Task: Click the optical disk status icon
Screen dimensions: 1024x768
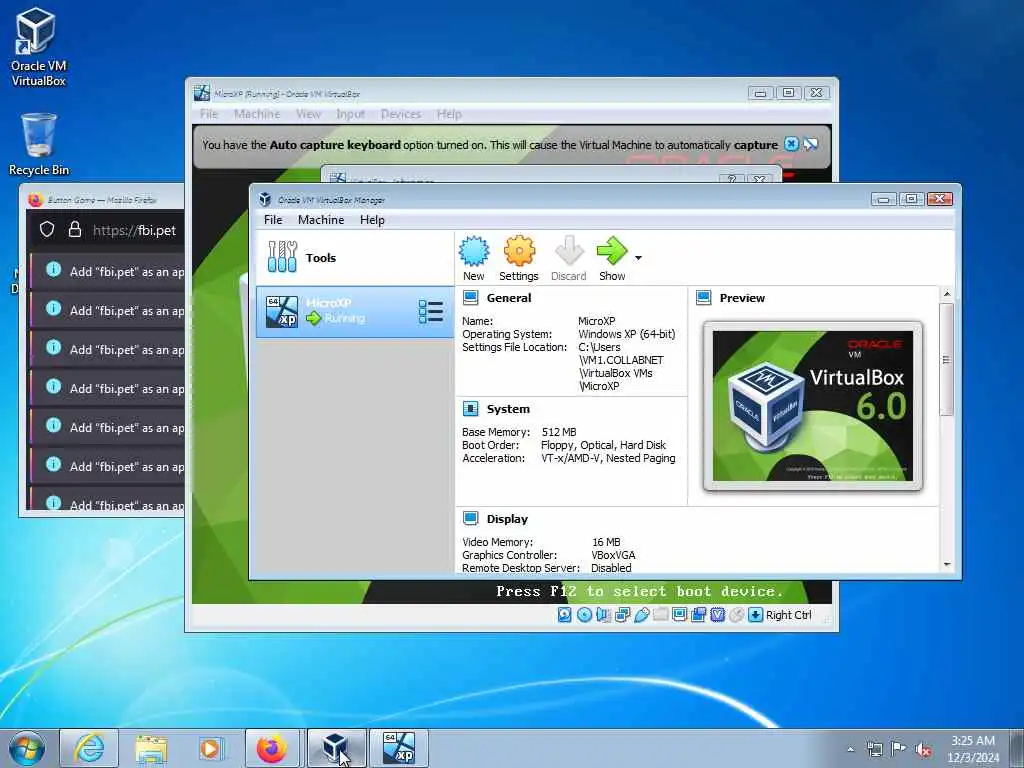Action: click(584, 615)
